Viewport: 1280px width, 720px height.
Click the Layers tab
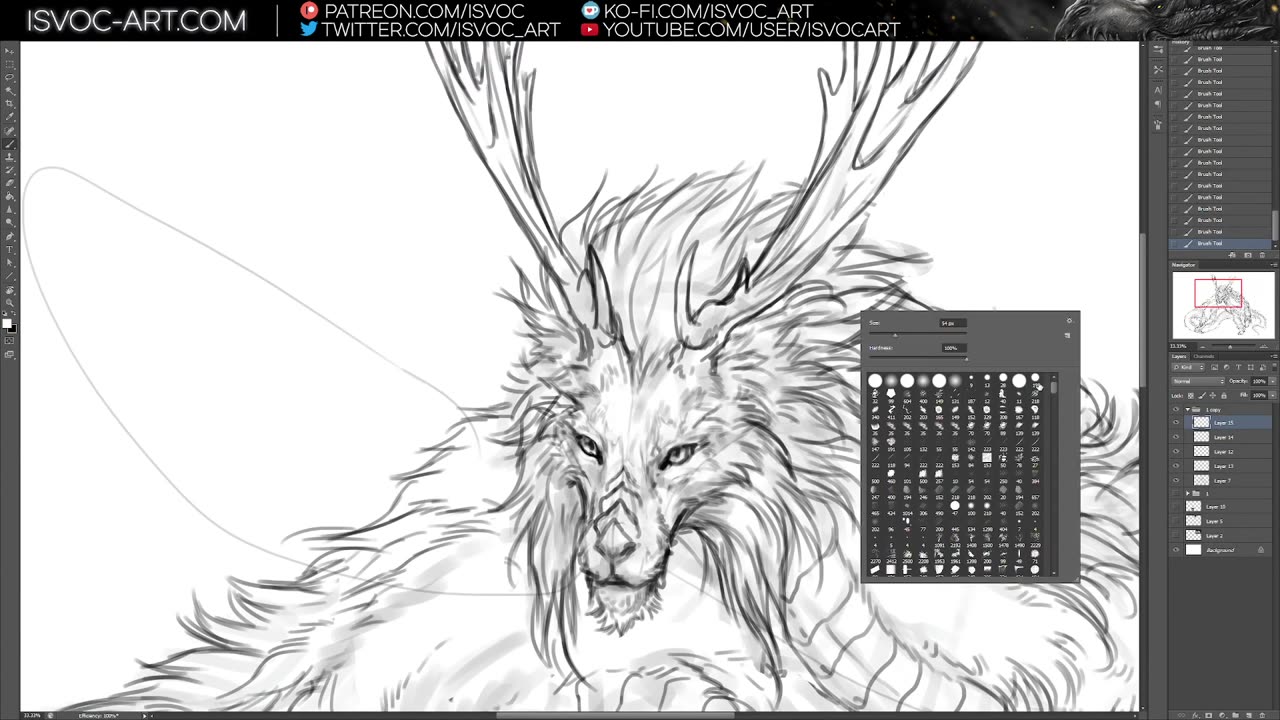(x=1180, y=356)
